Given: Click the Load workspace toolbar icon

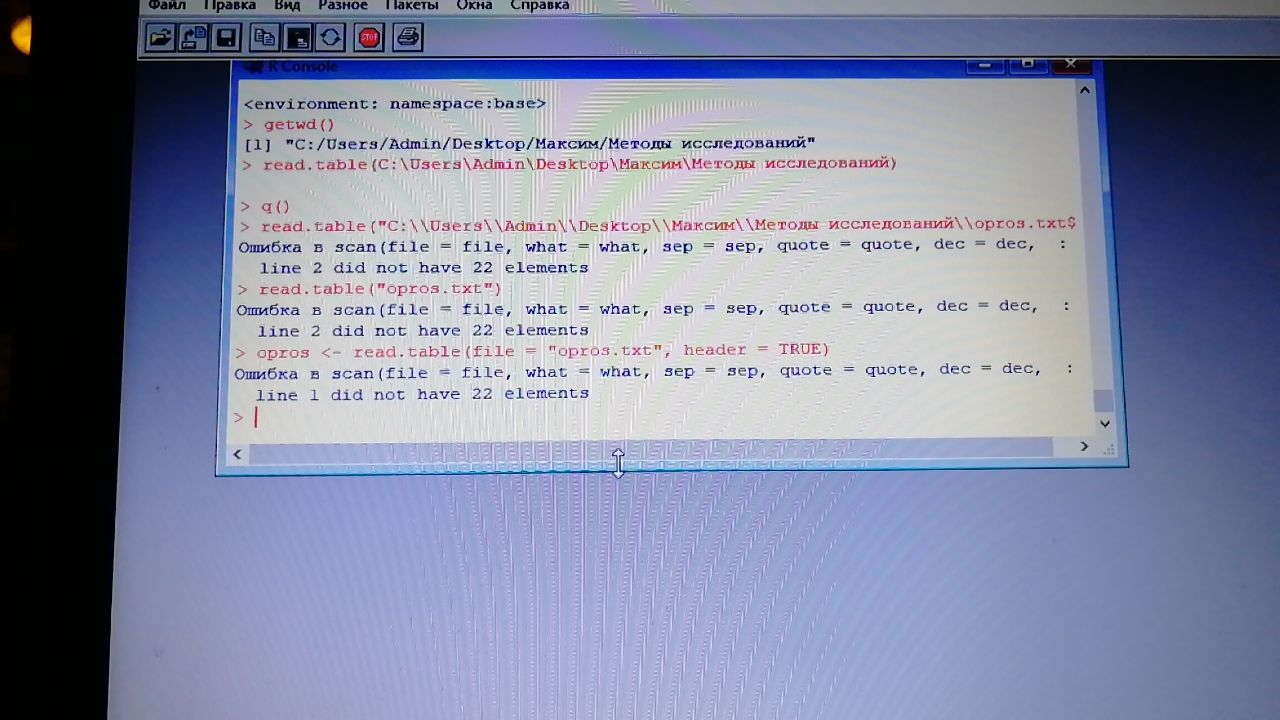Looking at the screenshot, I should click(193, 38).
